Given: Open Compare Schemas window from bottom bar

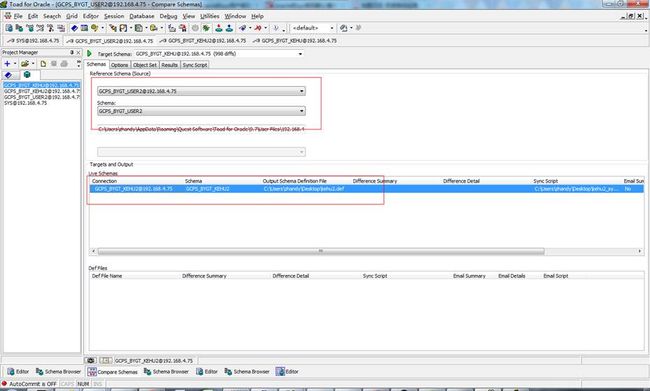Looking at the screenshot, I should click(x=113, y=372).
